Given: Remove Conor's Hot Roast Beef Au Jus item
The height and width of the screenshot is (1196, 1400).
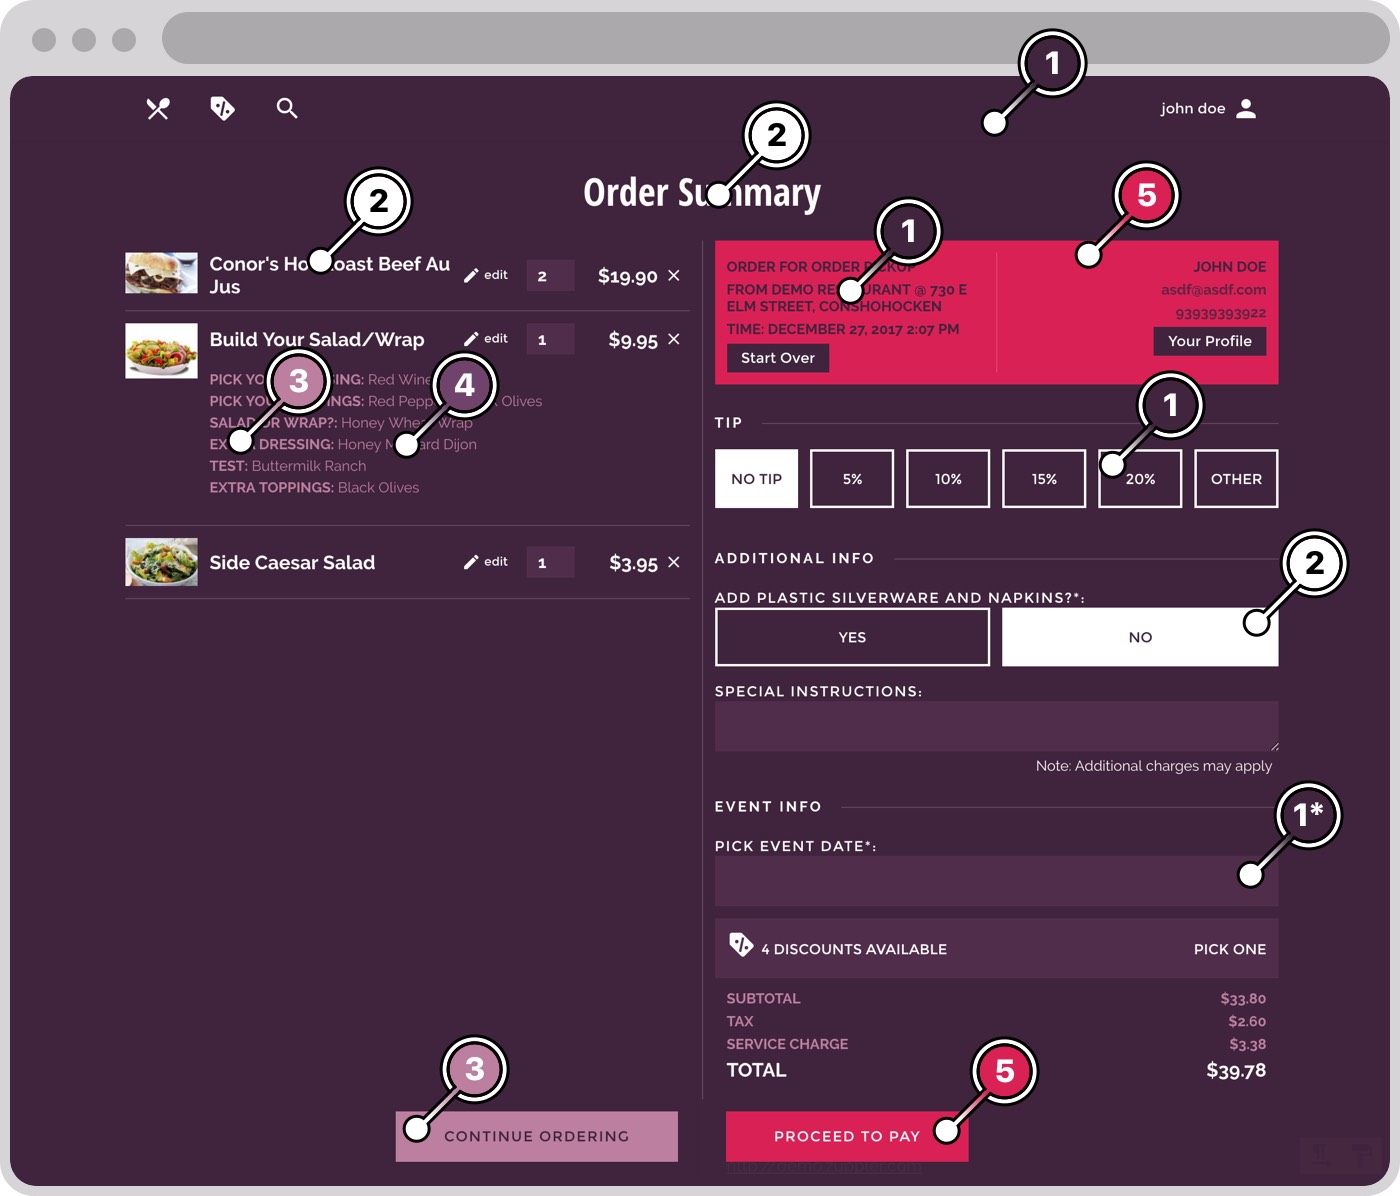Looking at the screenshot, I should pyautogui.click(x=674, y=276).
